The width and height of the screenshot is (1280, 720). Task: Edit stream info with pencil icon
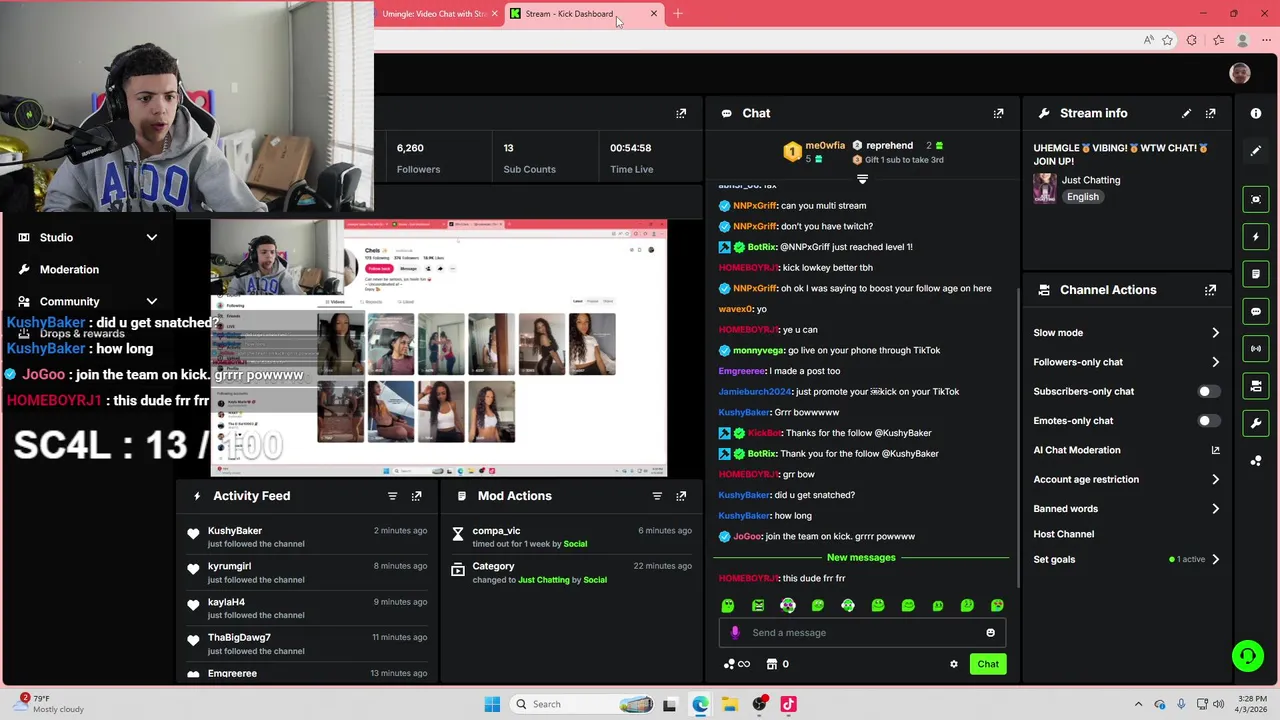(1186, 113)
